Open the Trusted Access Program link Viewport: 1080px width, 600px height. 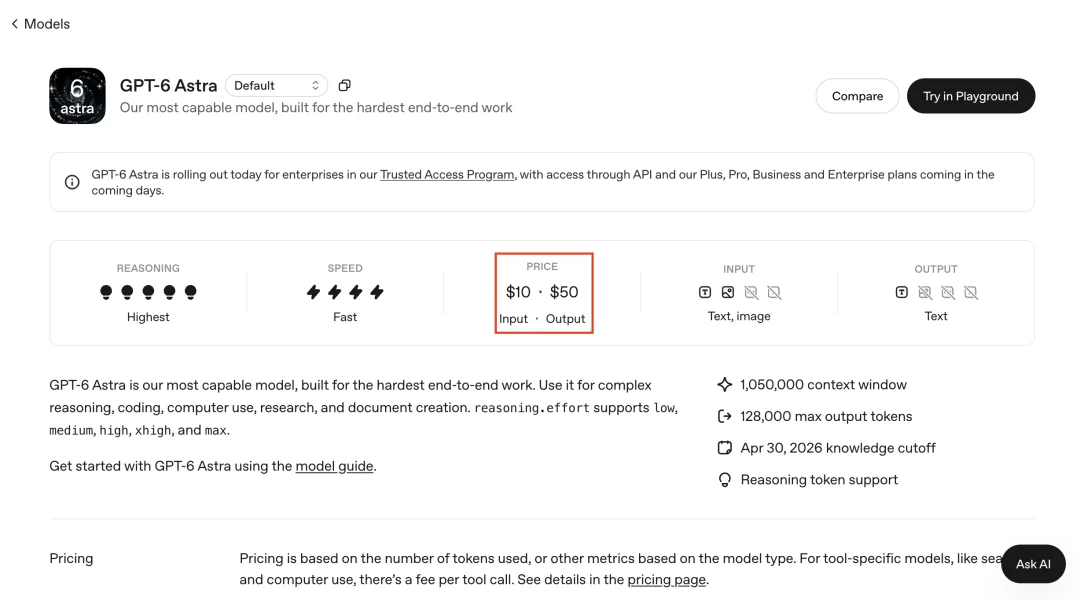447,174
